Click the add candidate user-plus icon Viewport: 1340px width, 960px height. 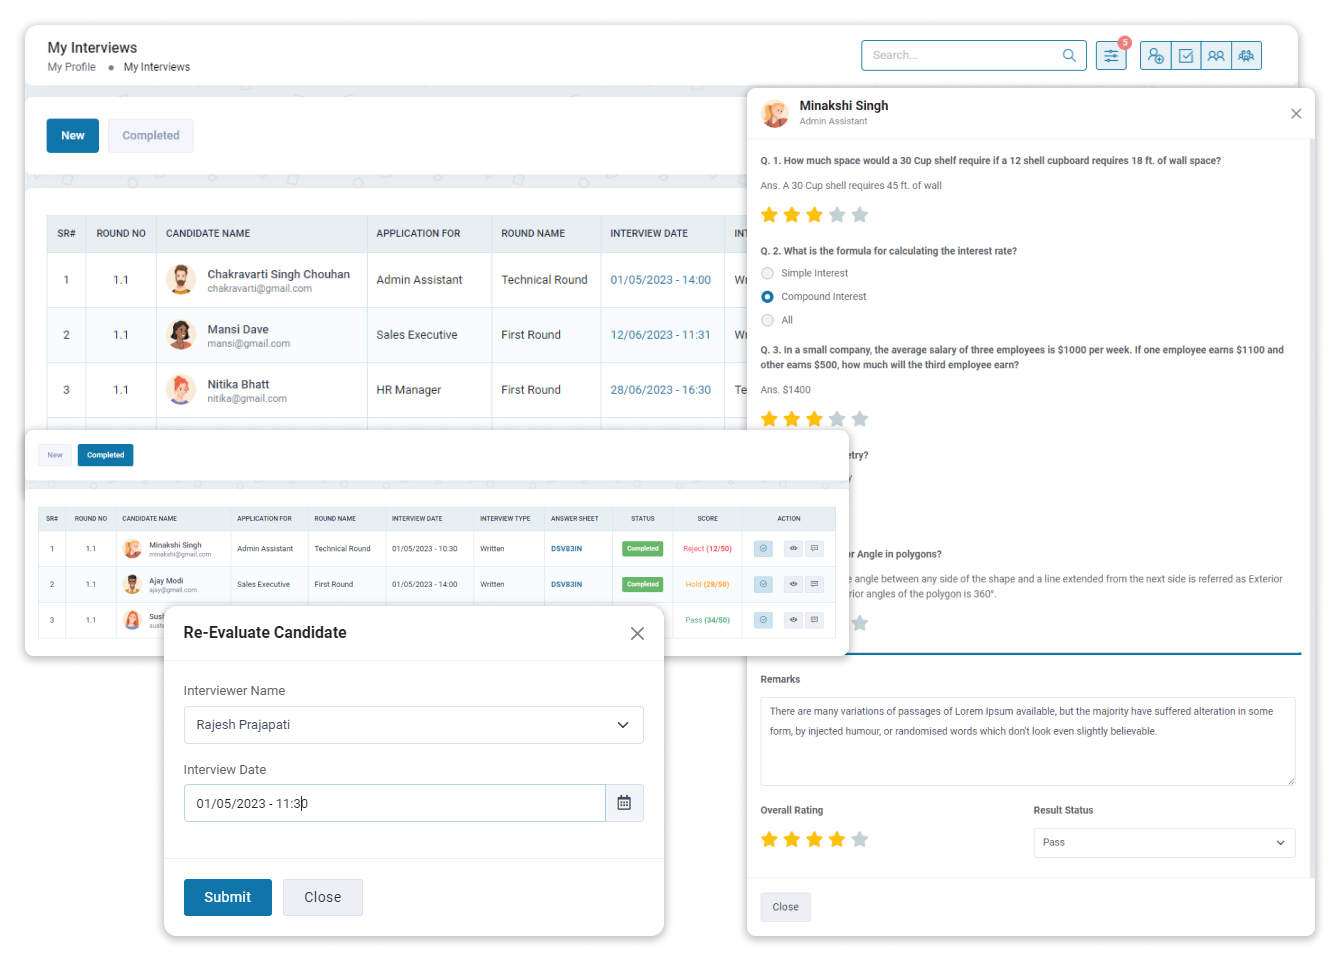pos(1155,56)
